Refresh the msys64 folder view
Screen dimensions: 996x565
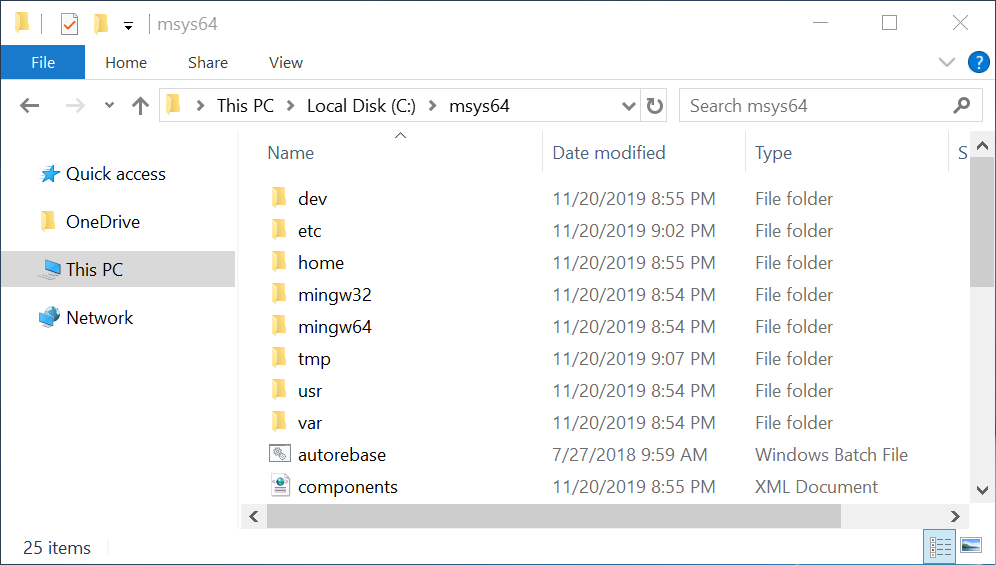(655, 106)
